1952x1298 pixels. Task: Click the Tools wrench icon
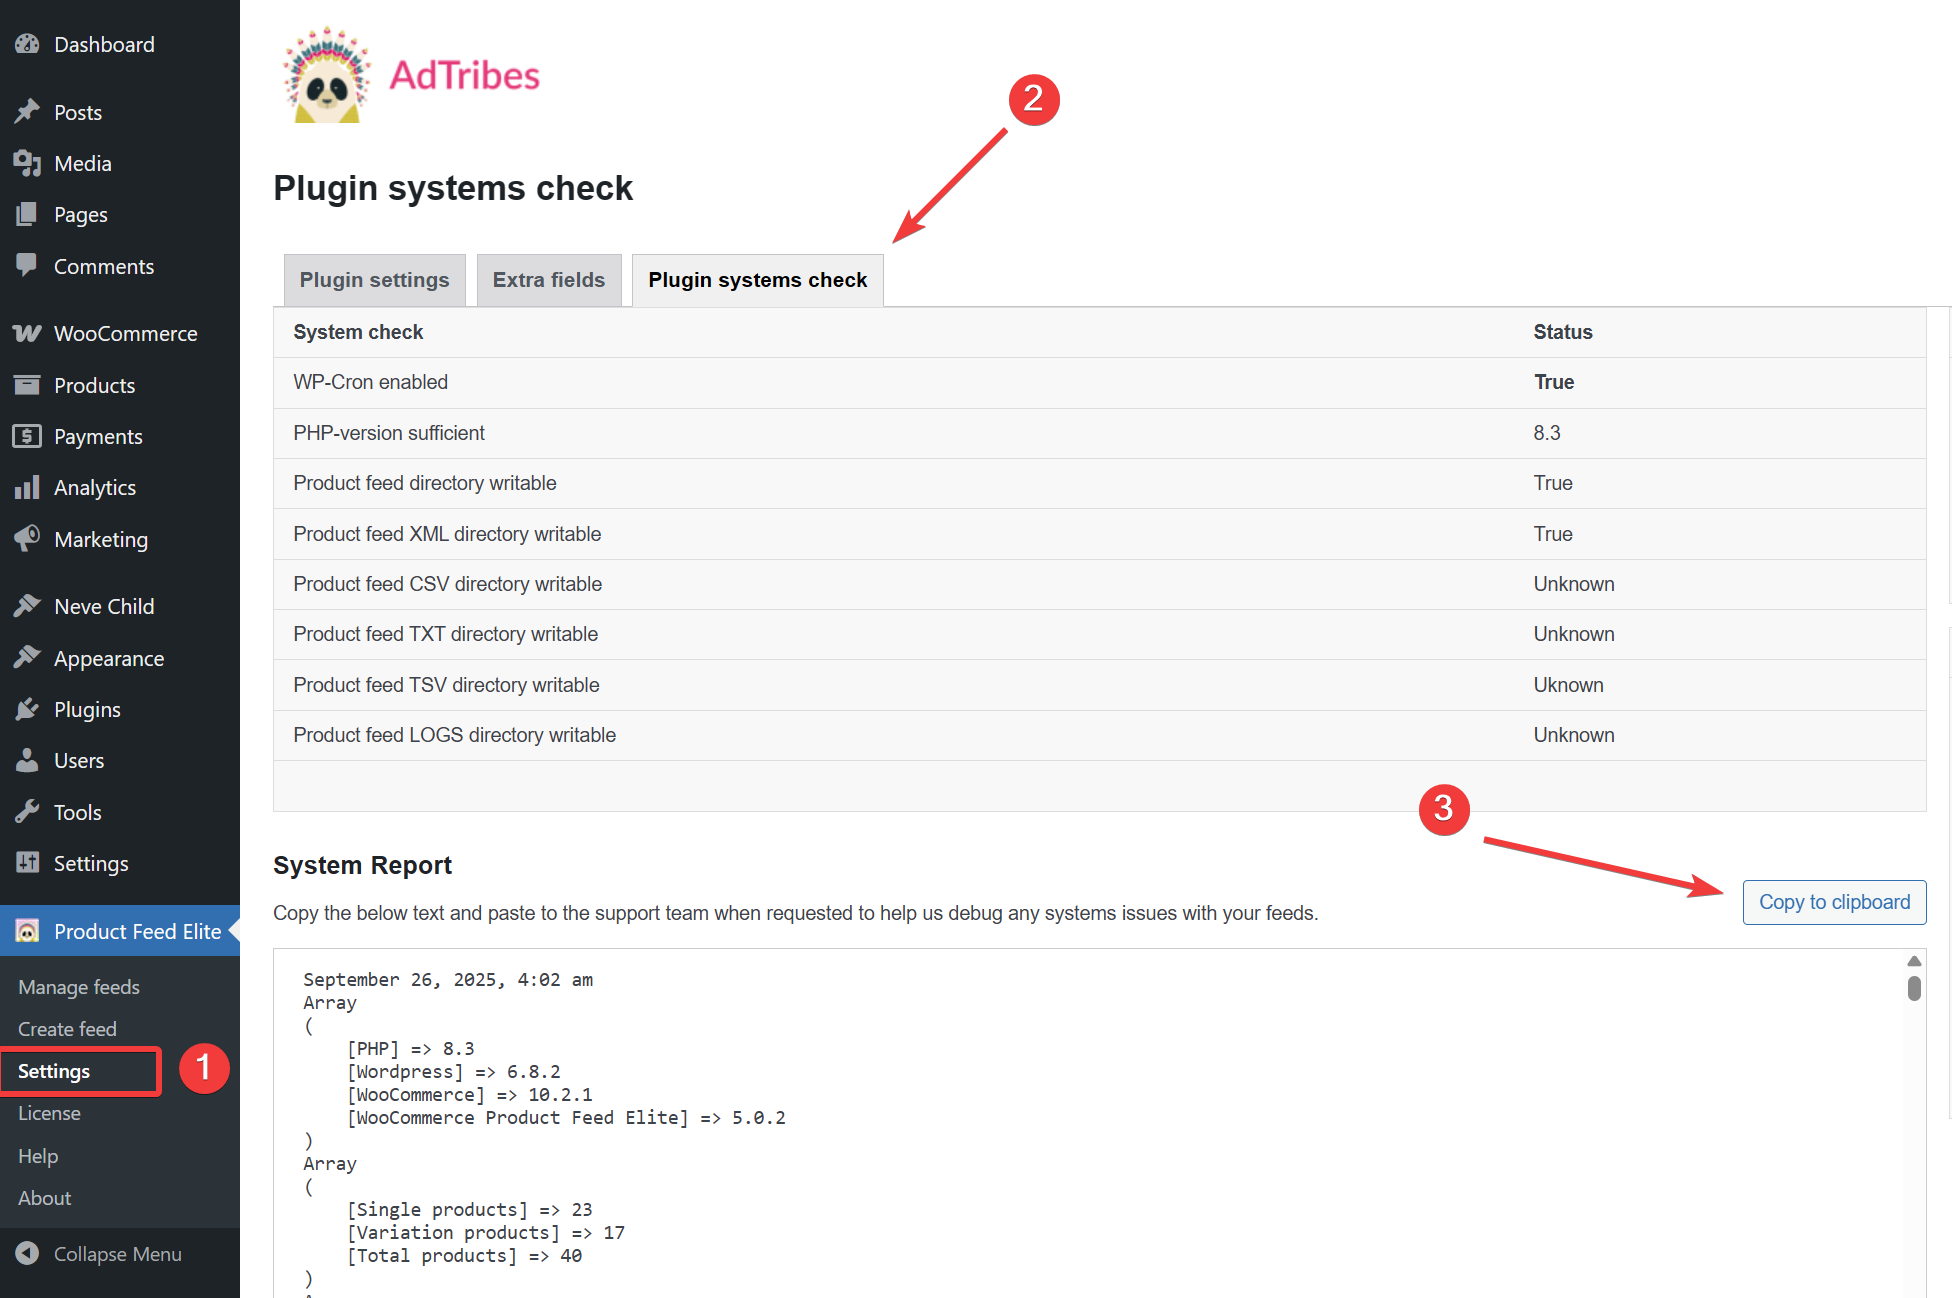[x=27, y=812]
